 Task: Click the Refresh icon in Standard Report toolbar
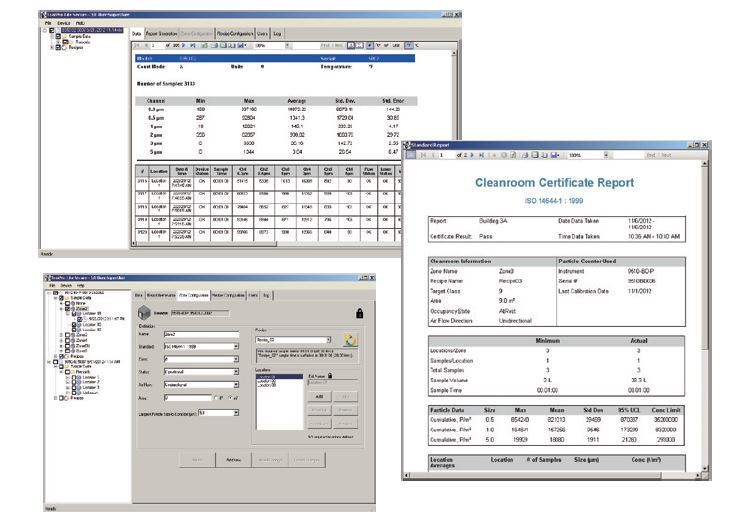tap(513, 155)
